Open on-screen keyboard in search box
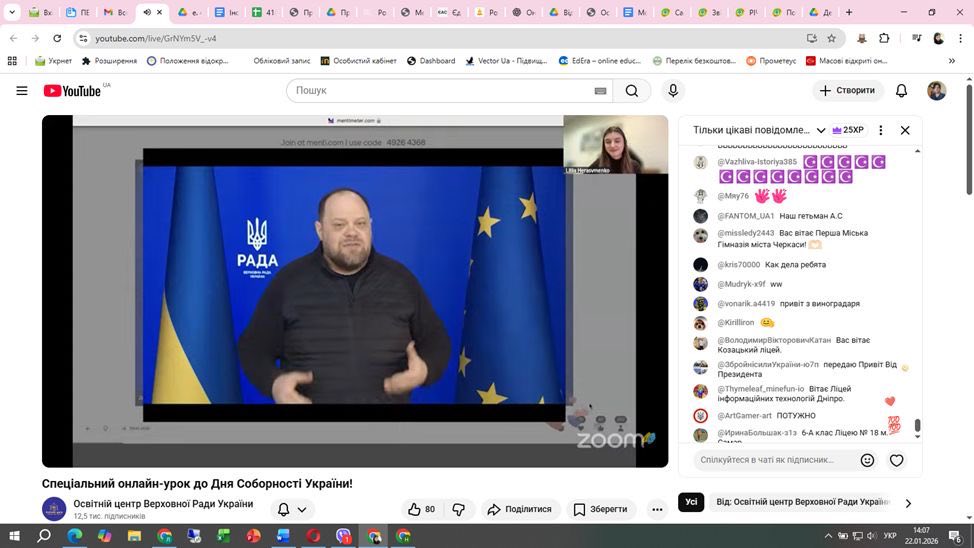 click(x=600, y=91)
